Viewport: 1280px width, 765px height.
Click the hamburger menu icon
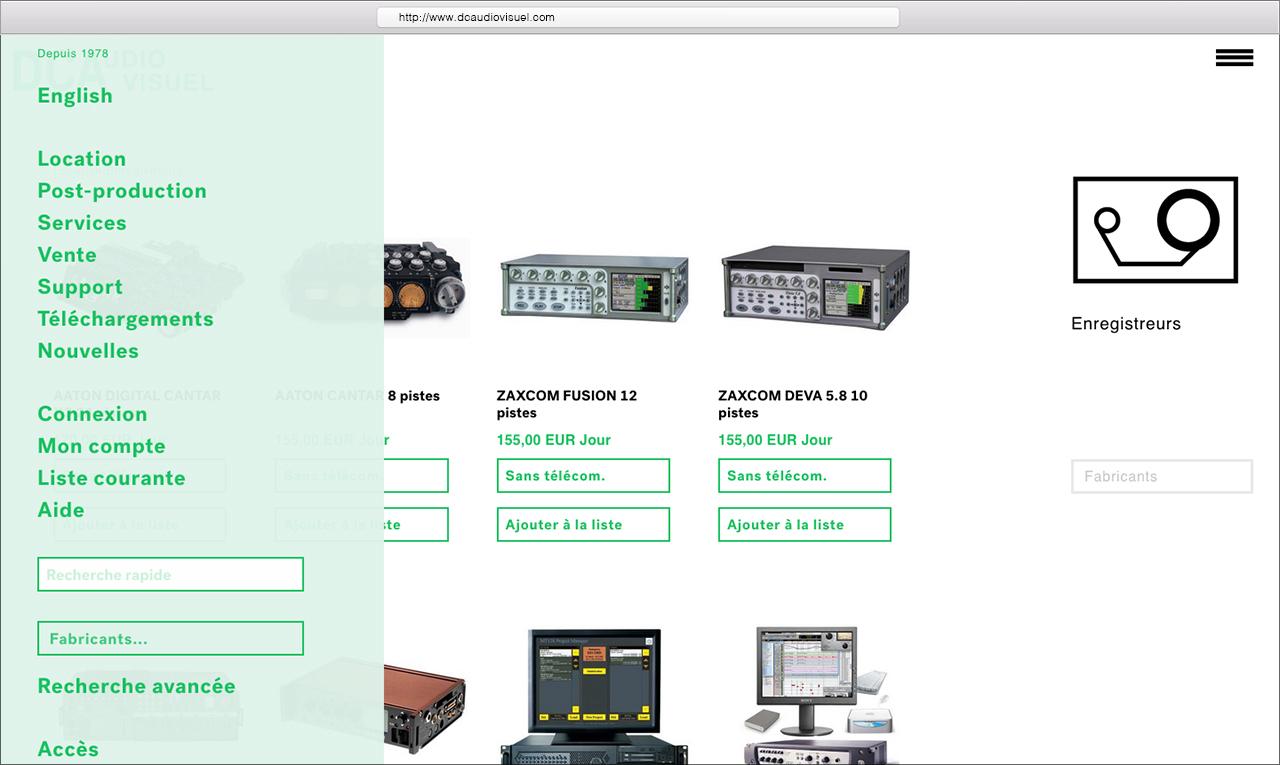point(1234,58)
